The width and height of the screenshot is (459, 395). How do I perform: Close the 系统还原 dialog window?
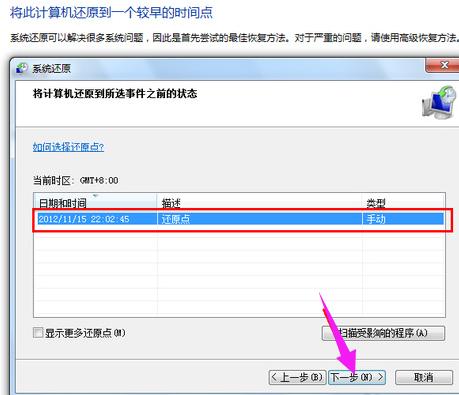[x=443, y=65]
